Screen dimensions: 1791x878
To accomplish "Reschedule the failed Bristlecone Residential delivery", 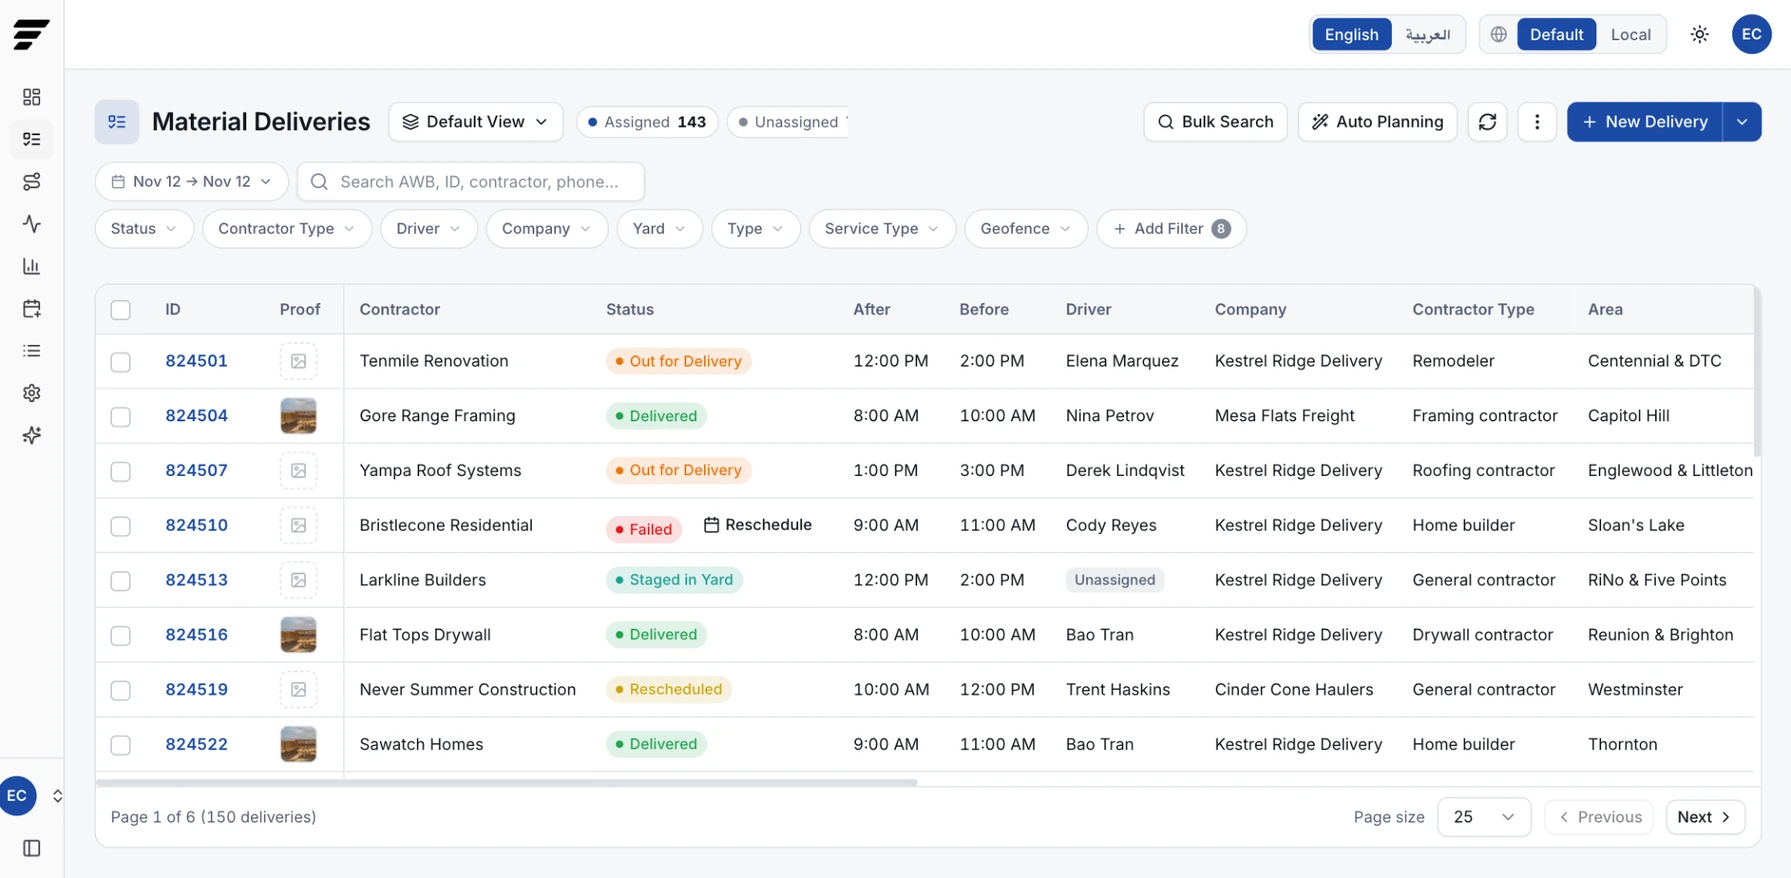I will [x=758, y=525].
